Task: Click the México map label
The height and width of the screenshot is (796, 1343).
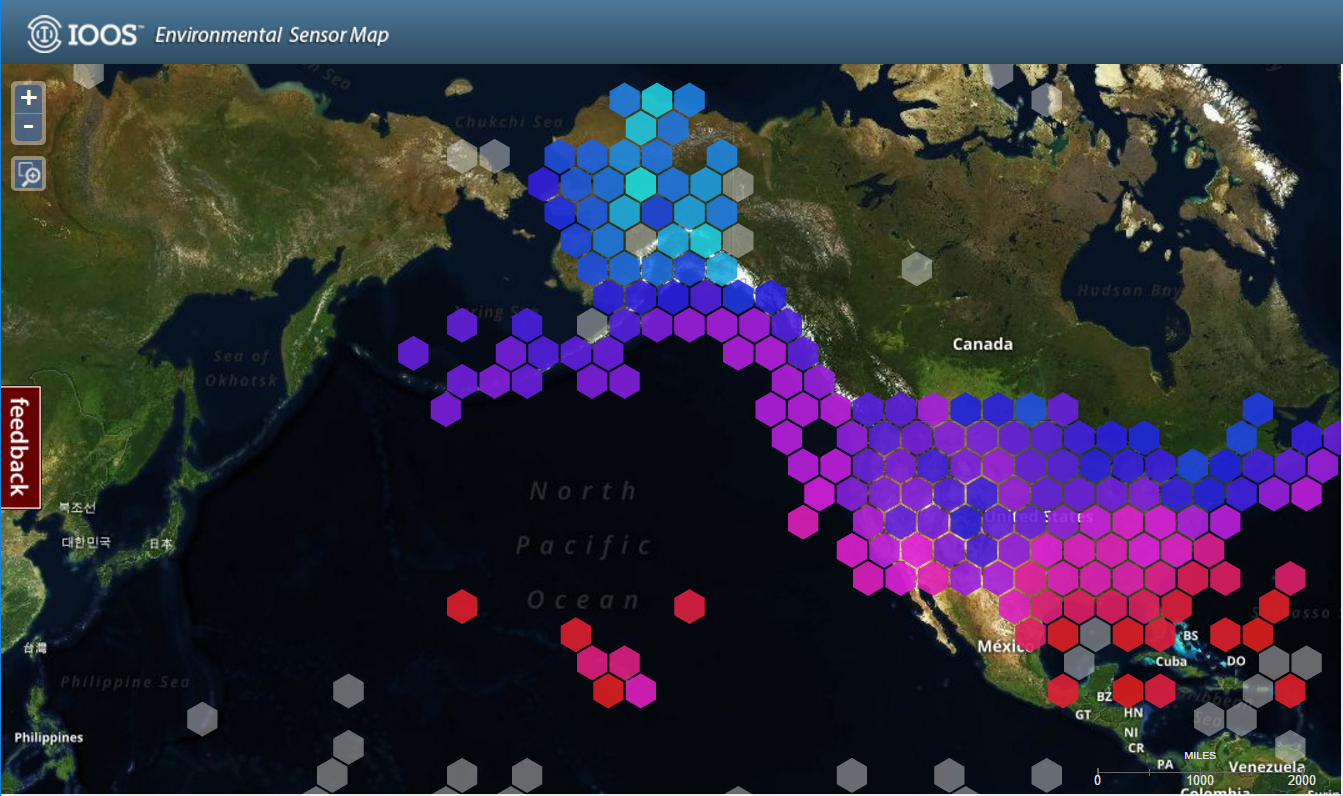Action: [1007, 646]
